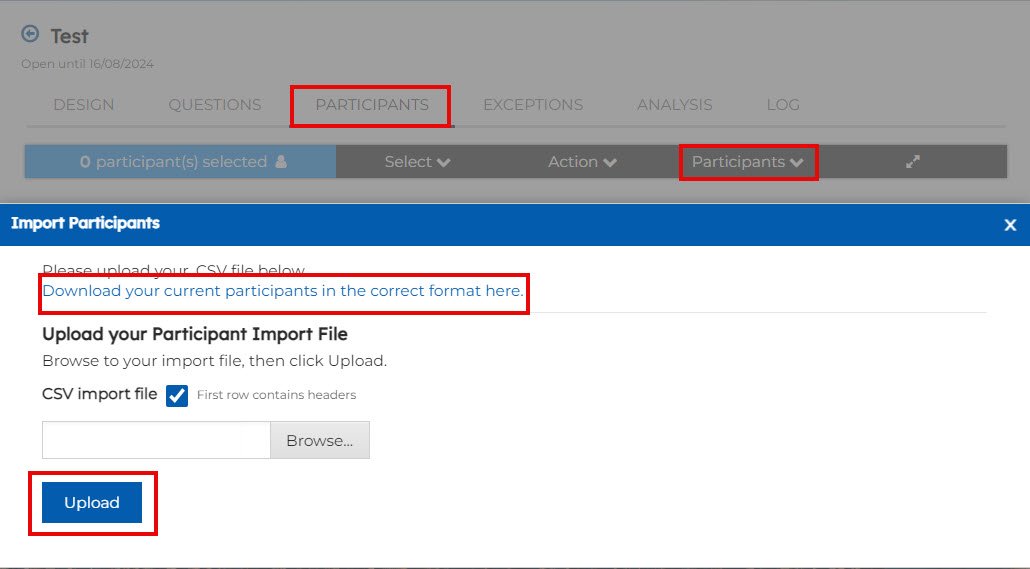The height and width of the screenshot is (569, 1030).
Task: Click the download current participants link
Action: 282,291
